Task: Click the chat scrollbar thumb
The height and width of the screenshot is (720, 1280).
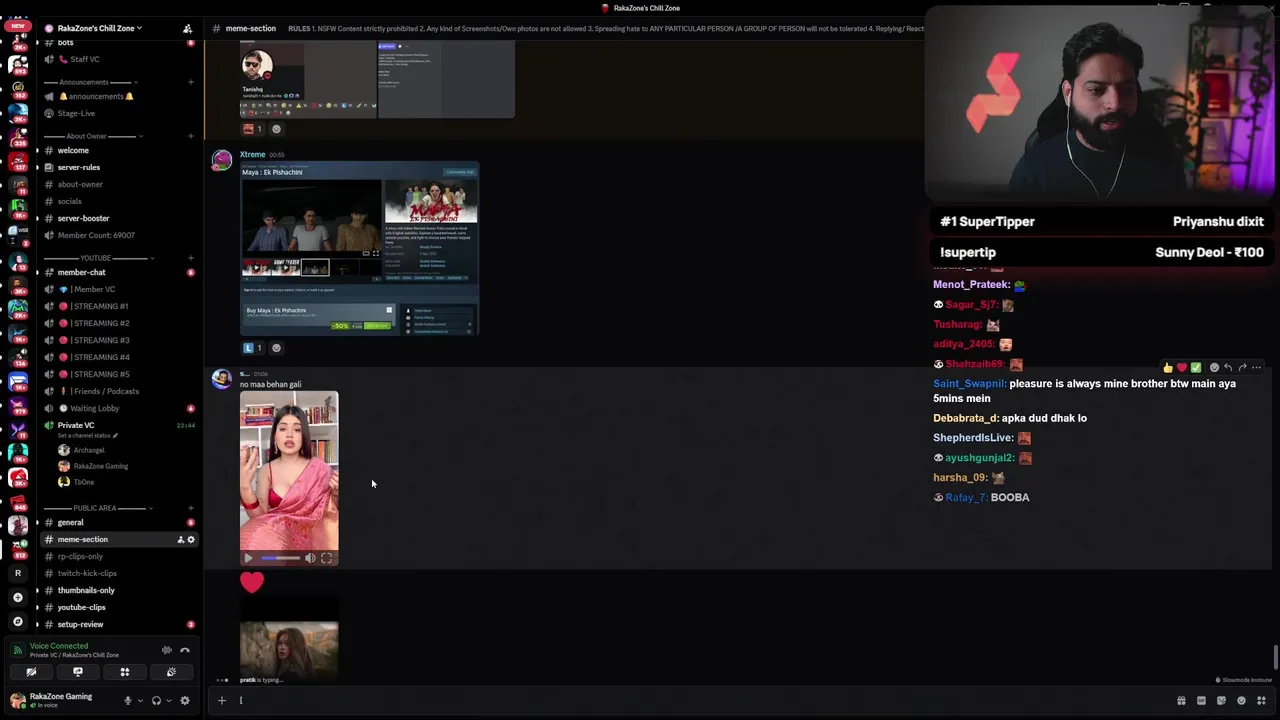Action: point(1275,659)
